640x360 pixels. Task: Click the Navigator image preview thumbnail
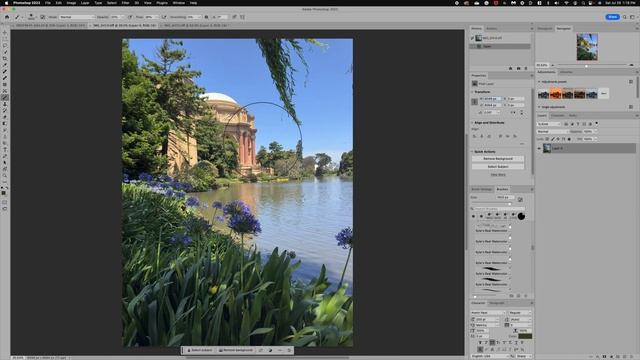tap(587, 47)
